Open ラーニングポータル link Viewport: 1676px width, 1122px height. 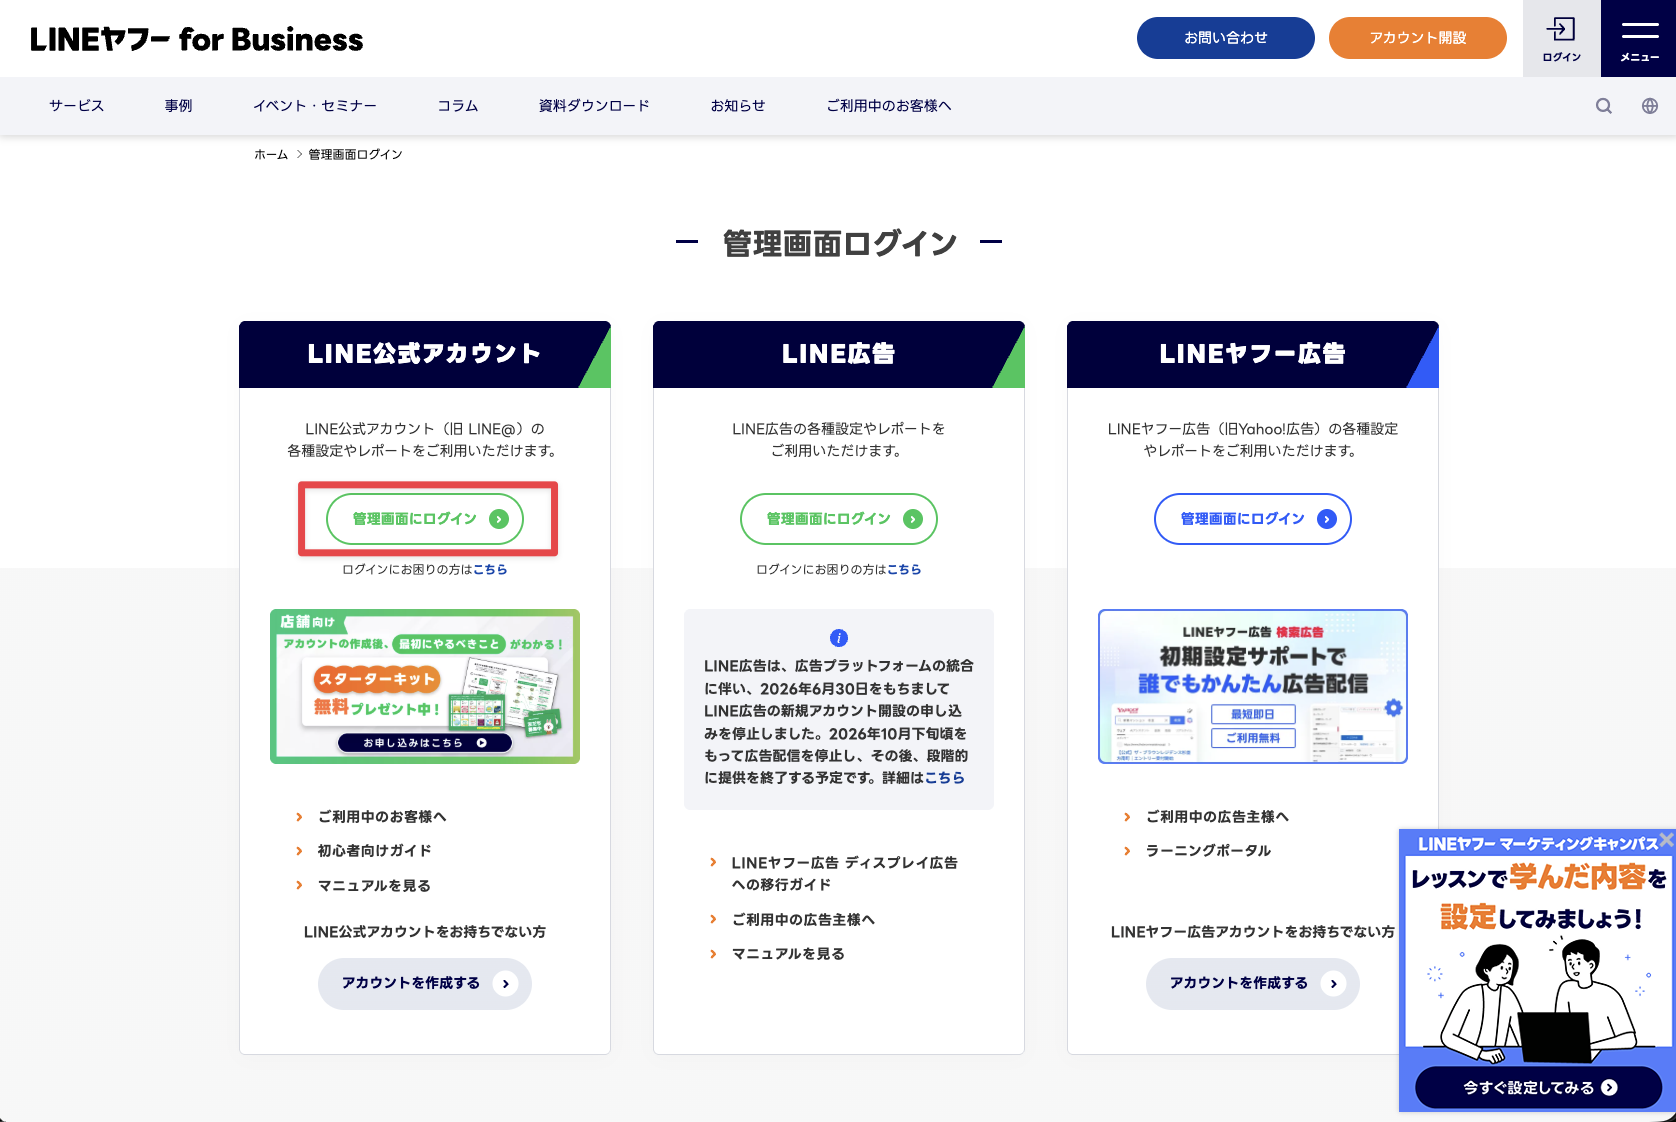1208,851
